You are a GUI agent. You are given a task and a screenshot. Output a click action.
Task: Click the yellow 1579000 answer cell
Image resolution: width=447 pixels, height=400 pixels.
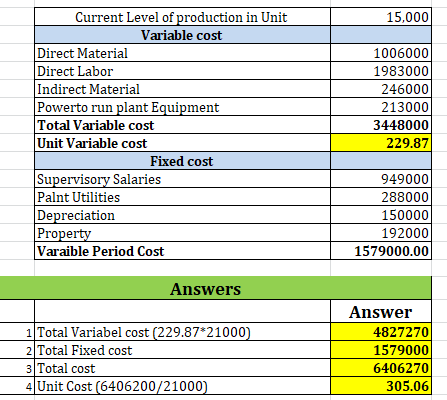(x=381, y=350)
